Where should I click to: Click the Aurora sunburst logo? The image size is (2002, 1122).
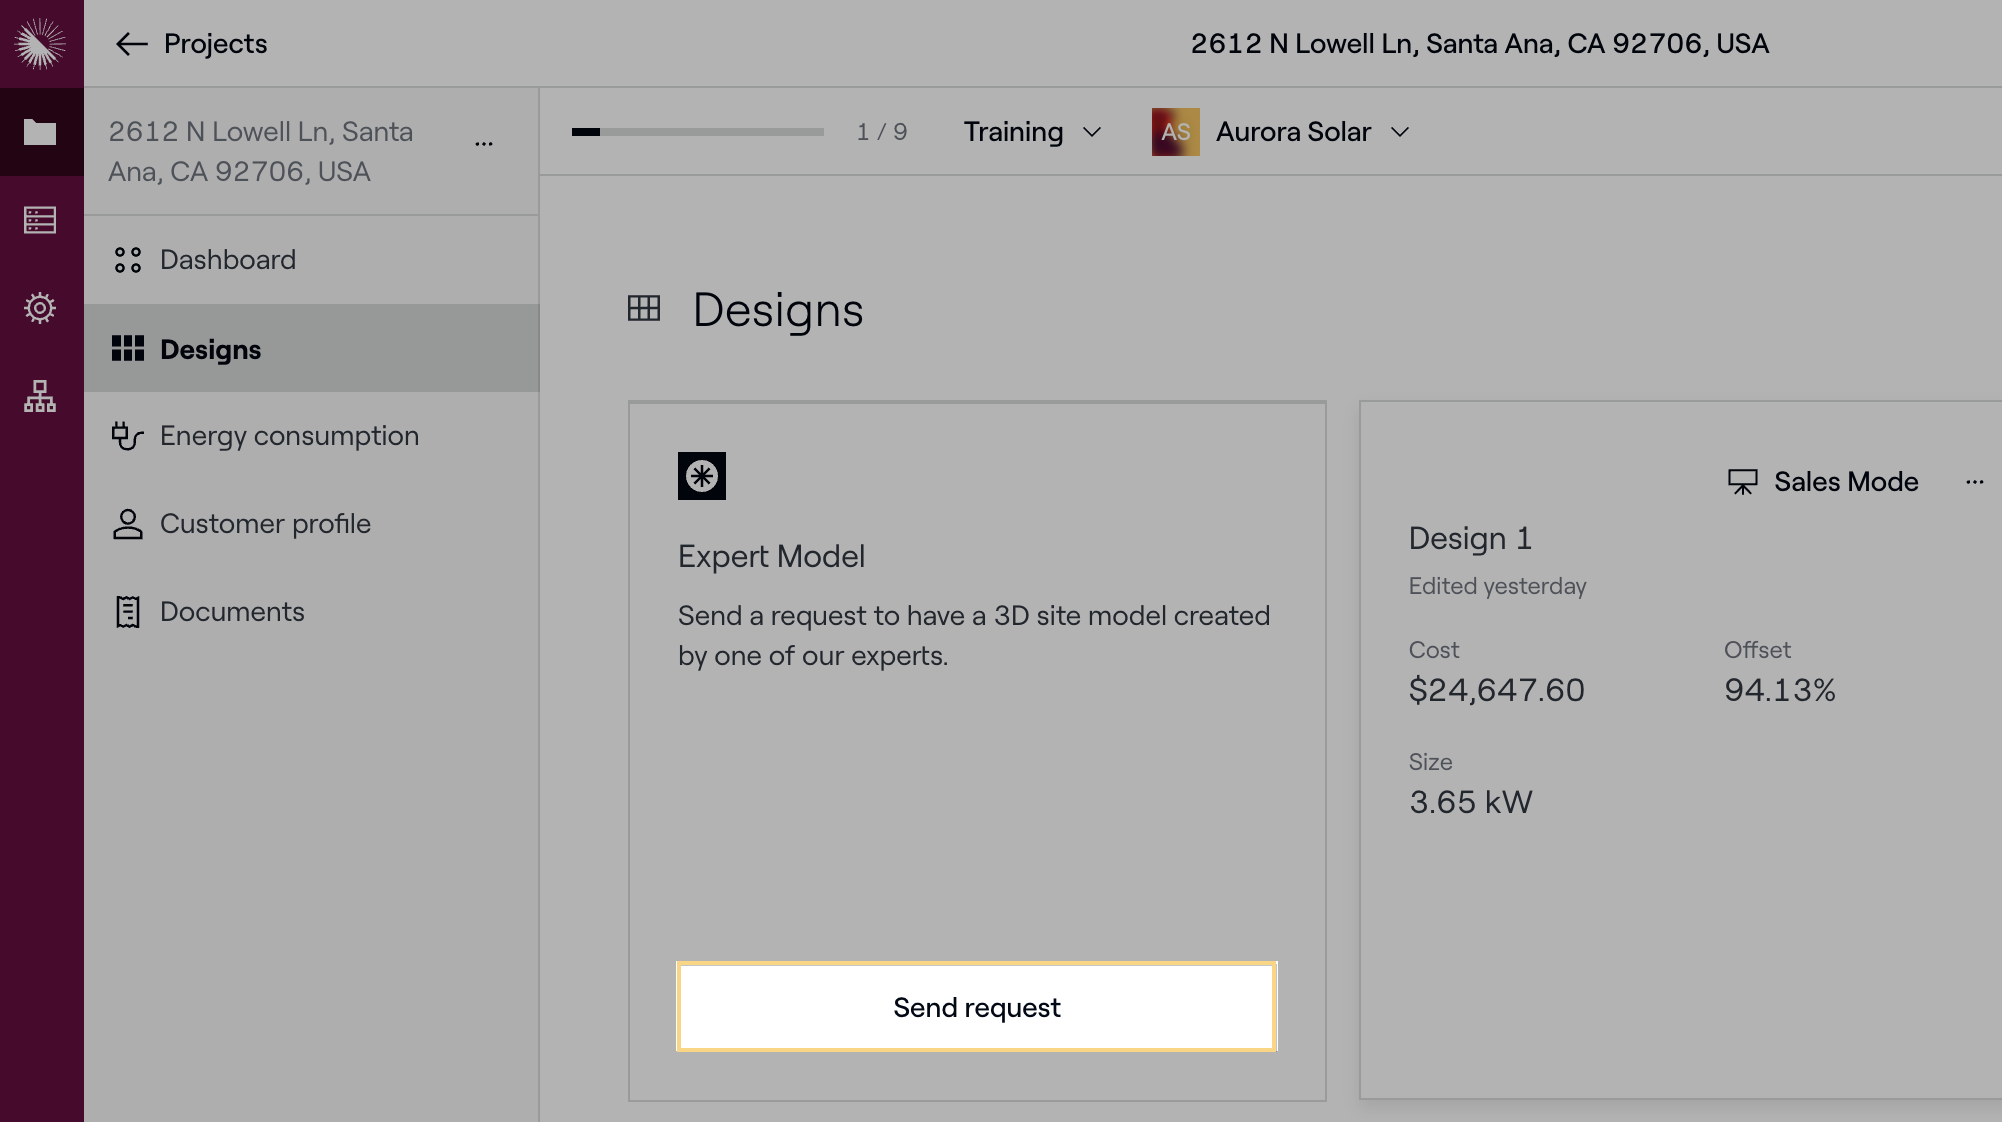point(40,43)
